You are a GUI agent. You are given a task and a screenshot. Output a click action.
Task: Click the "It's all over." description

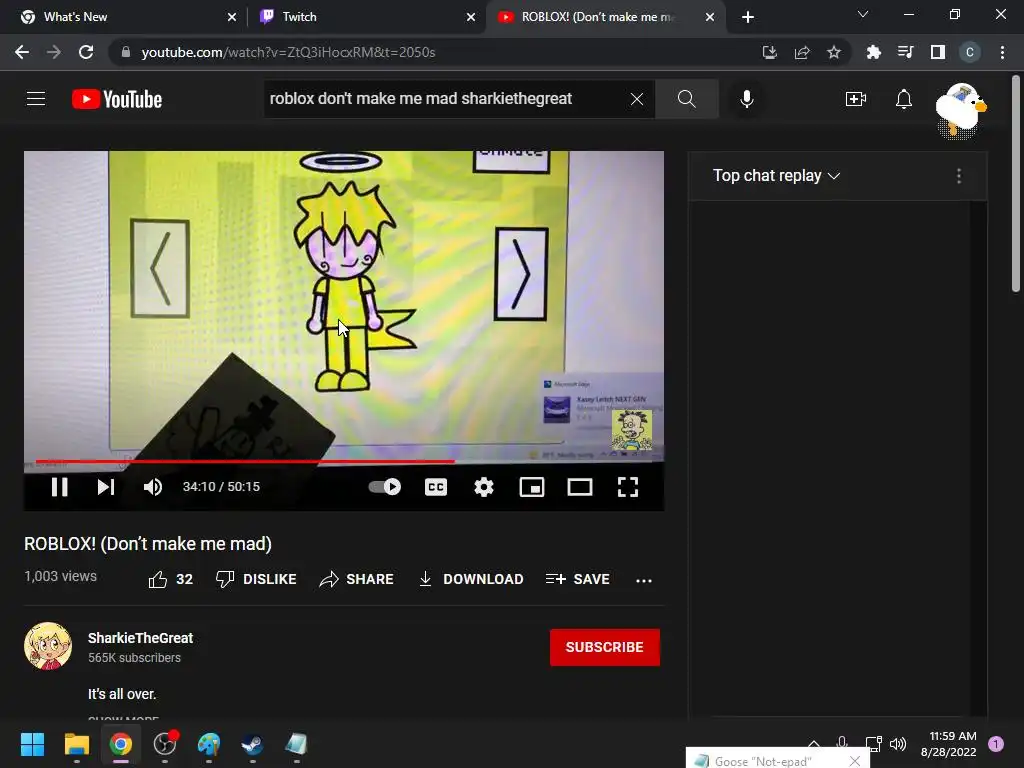(x=122, y=694)
